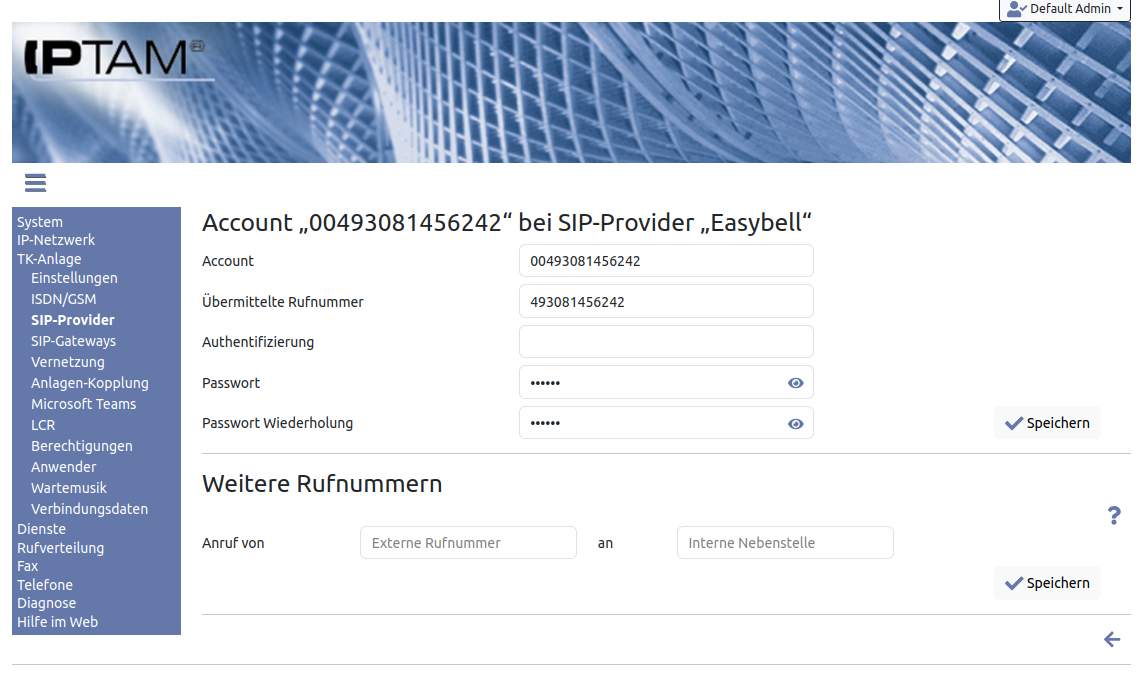Expand the TK-Anlage menu section
This screenshot has width=1147, height=674.
[49, 259]
